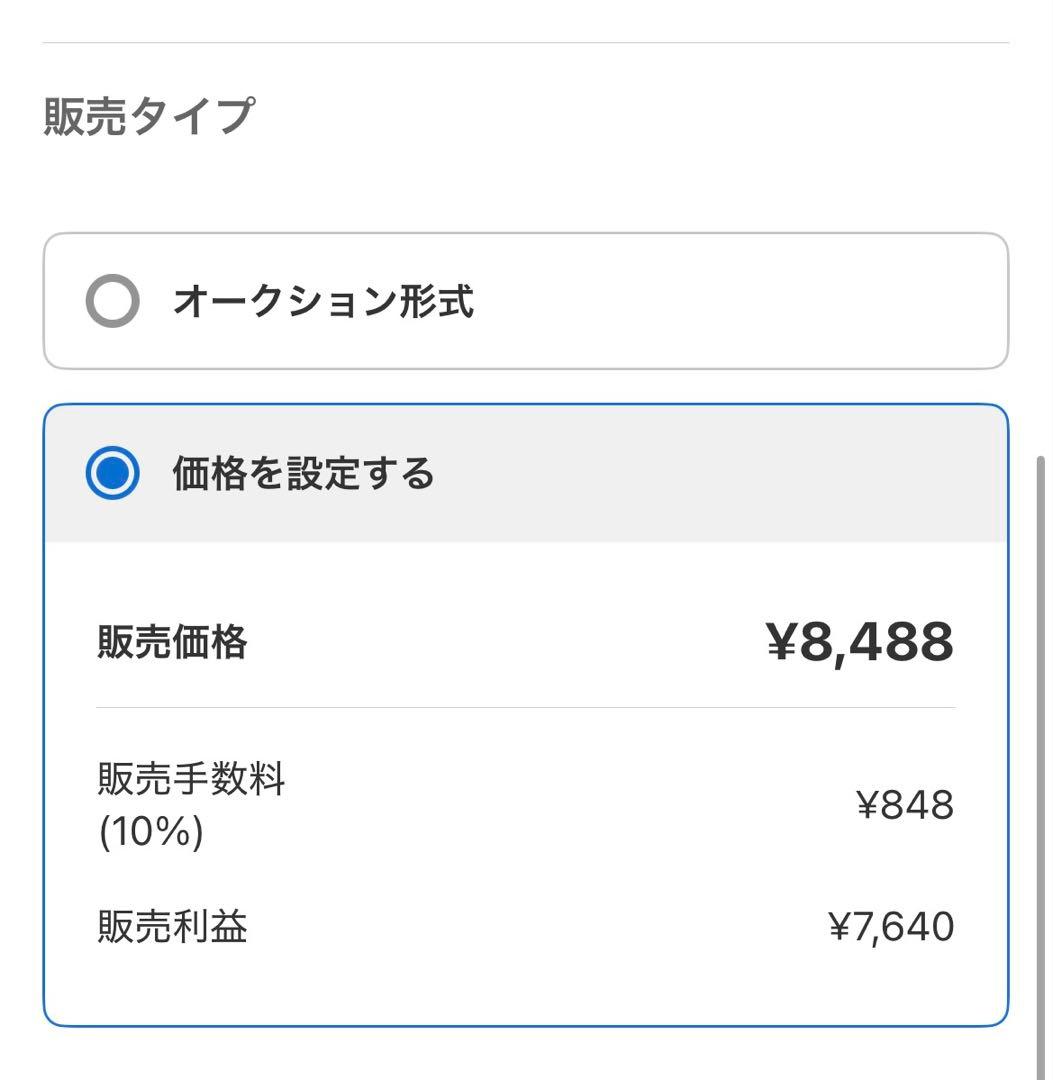Click the separator line above 販売タイプ
Viewport: 1053px width, 1080px height.
(525, 42)
